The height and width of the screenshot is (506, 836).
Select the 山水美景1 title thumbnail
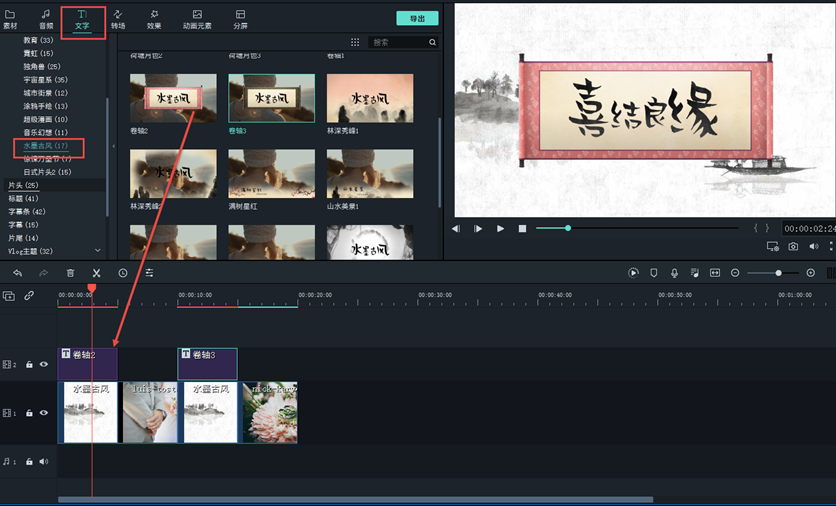pyautogui.click(x=370, y=174)
